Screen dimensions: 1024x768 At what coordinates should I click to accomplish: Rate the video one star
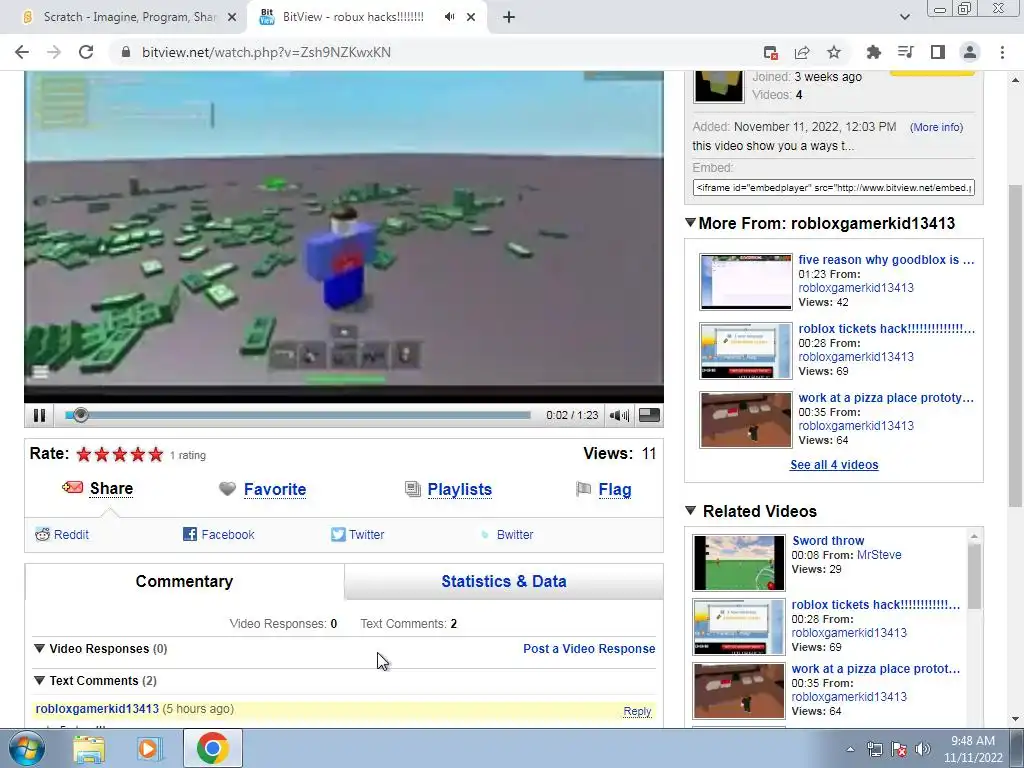coord(84,455)
